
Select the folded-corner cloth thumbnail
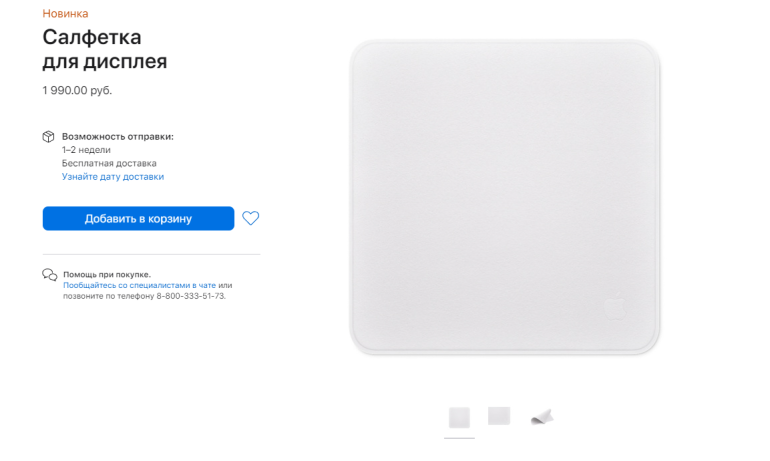tap(542, 417)
